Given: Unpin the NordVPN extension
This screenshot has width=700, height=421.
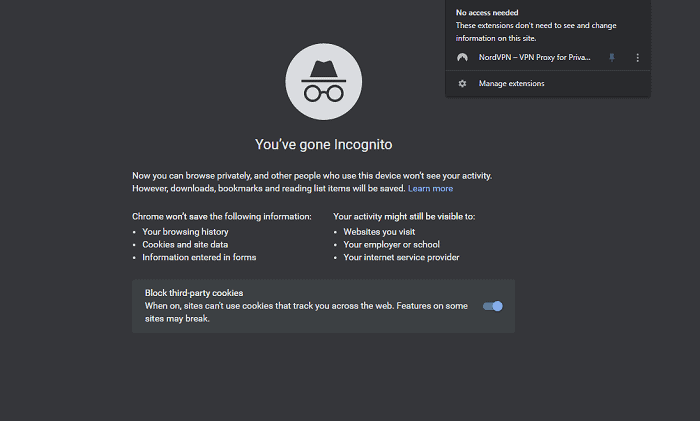Looking at the screenshot, I should (x=612, y=58).
